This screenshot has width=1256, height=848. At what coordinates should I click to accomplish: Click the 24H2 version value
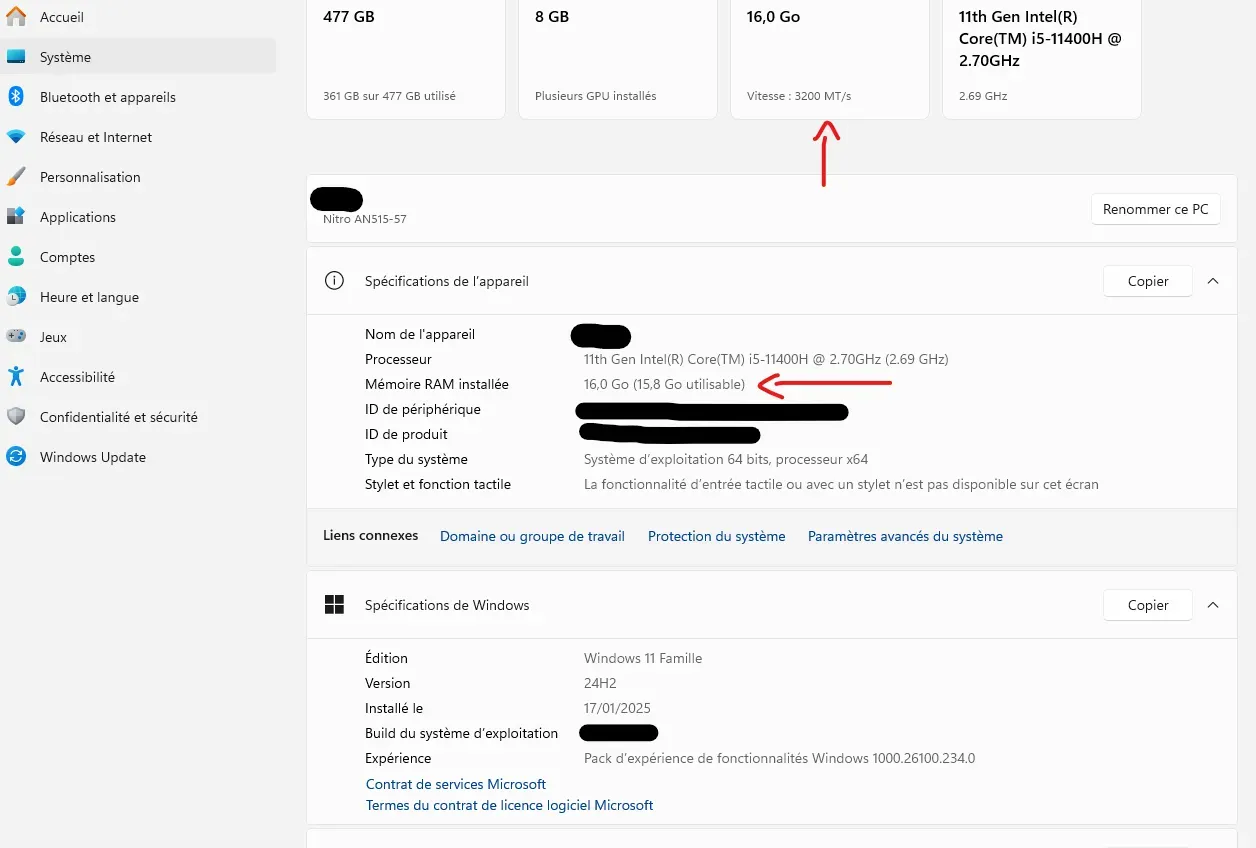coord(600,683)
